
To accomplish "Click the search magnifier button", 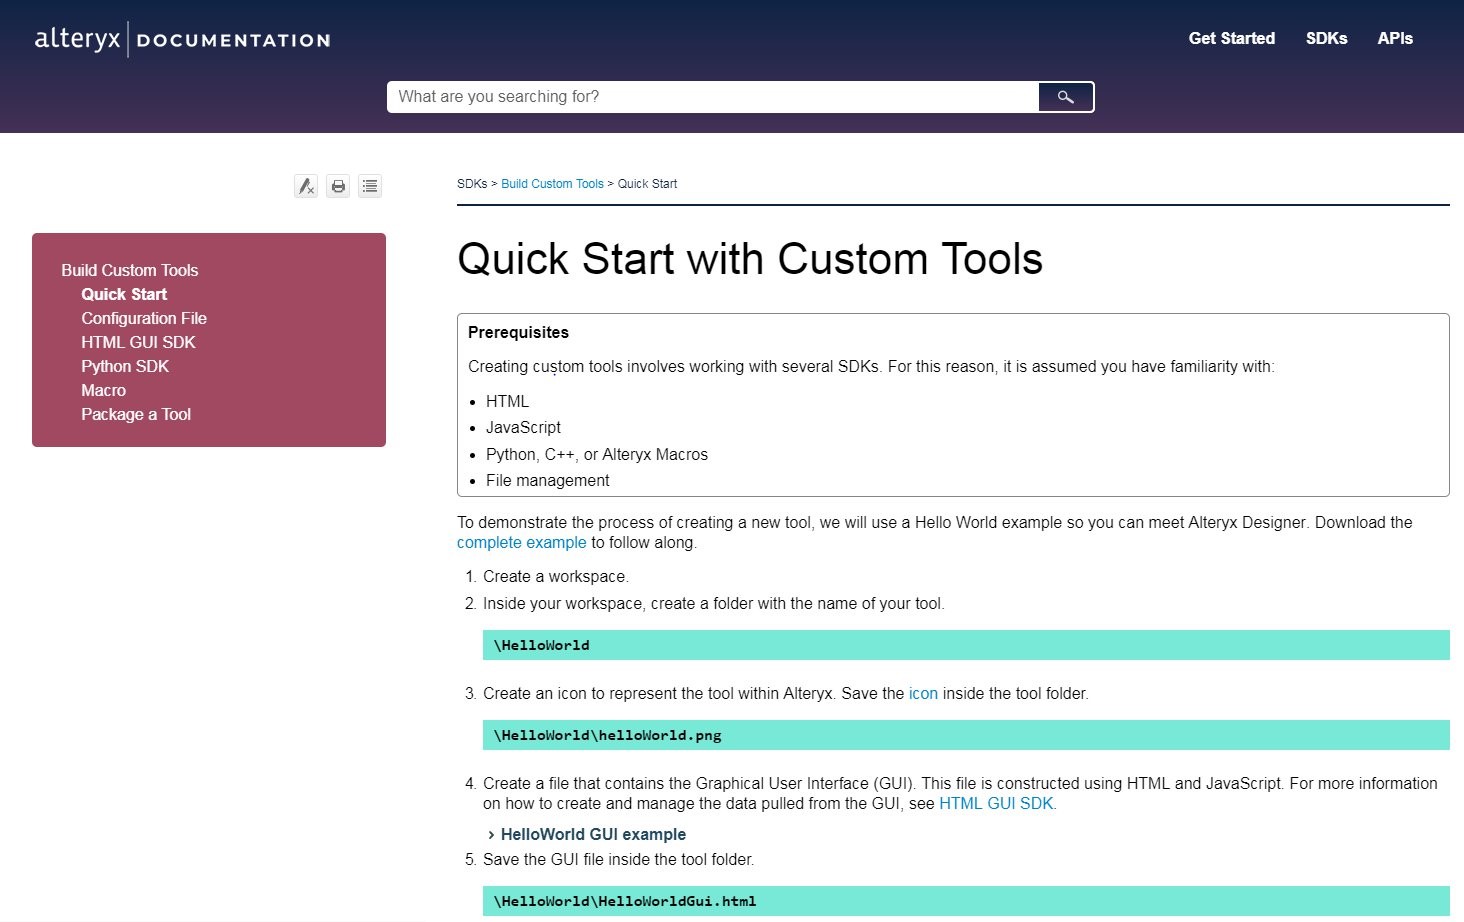I will pos(1065,97).
